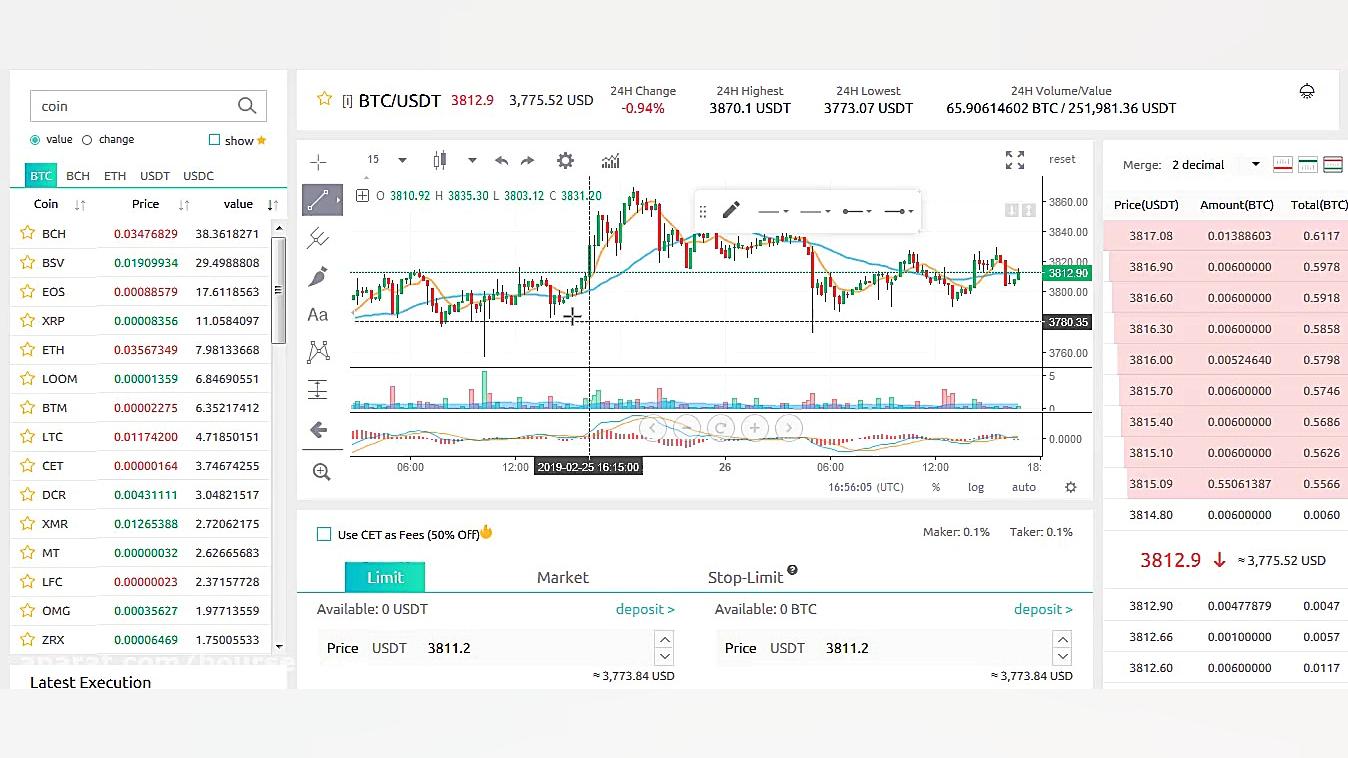1348x758 pixels.
Task: Favorite the BTC/USDT pair star
Action: tap(324, 98)
